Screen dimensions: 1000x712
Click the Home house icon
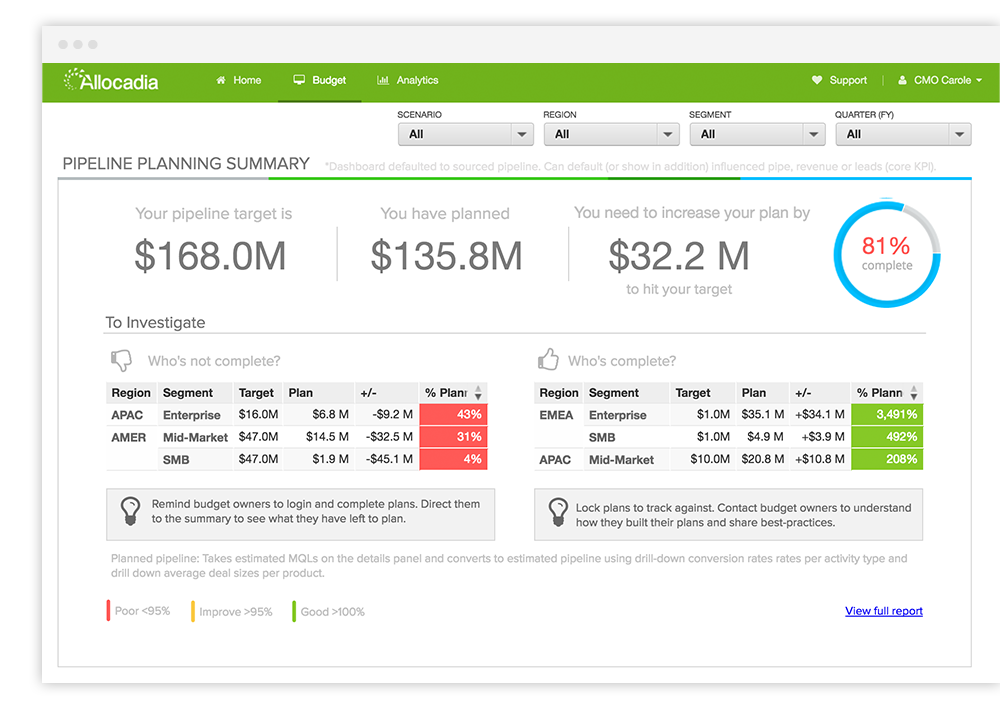[221, 80]
